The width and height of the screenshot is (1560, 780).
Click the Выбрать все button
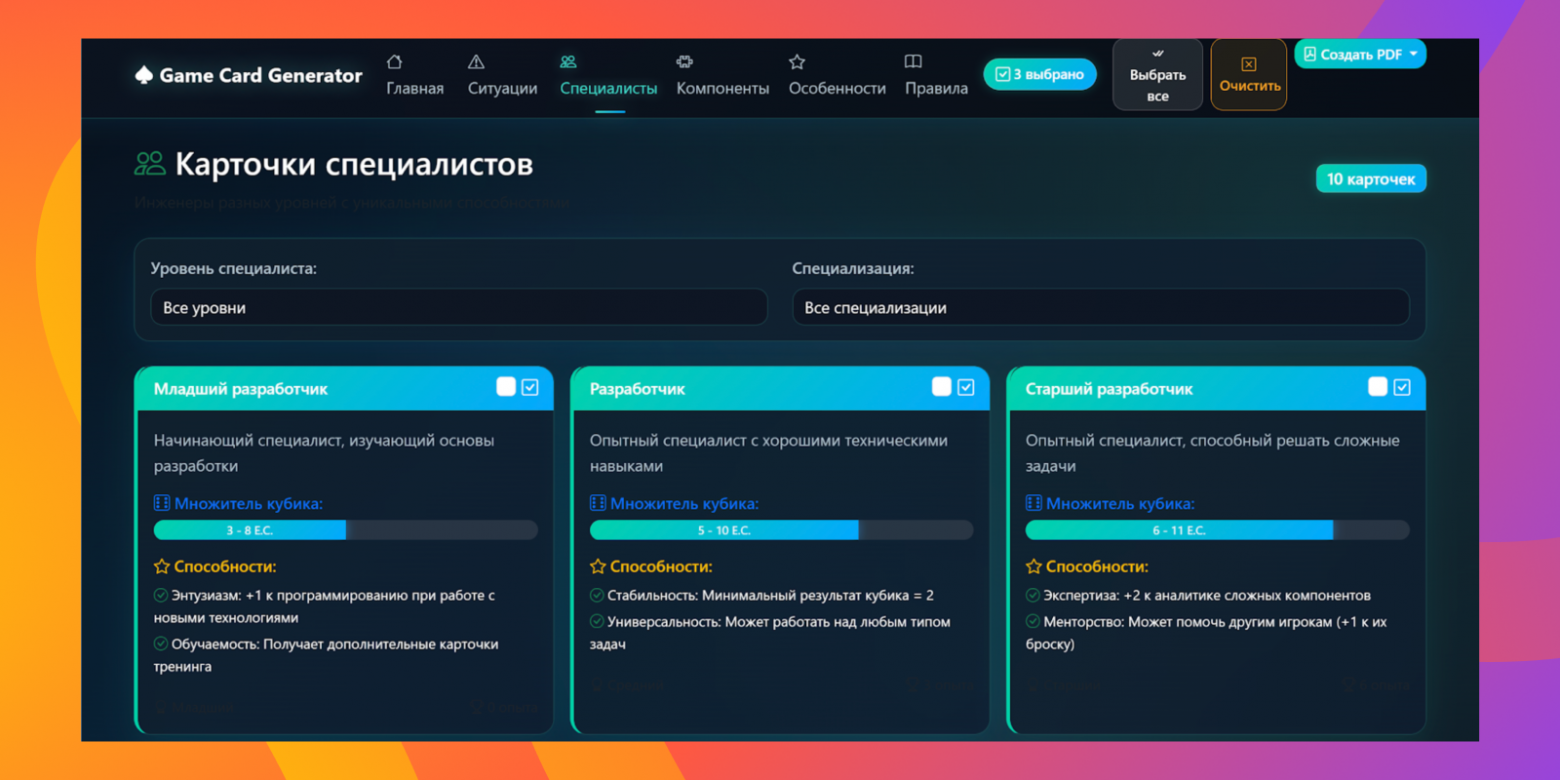1158,75
